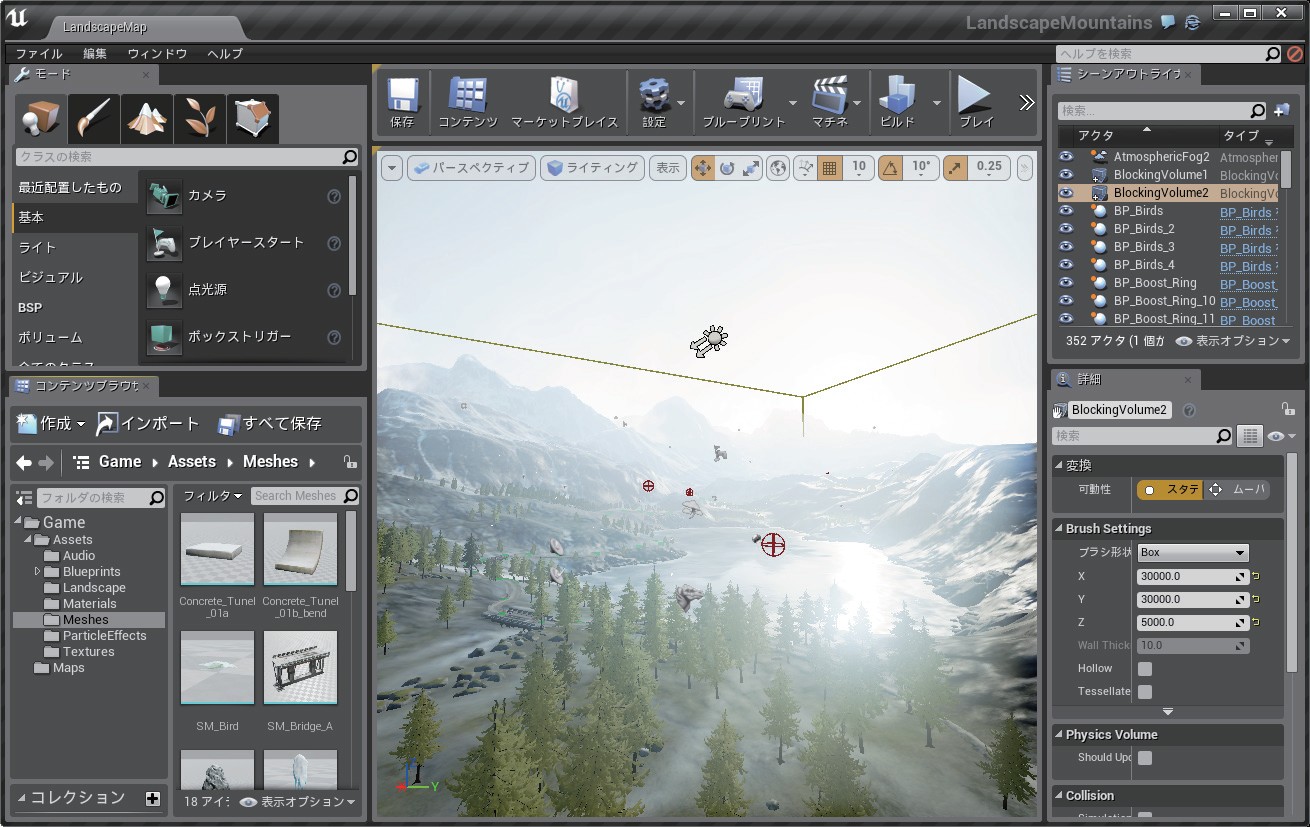Click the Save toolbar icon
This screenshot has width=1310, height=827.
pos(402,103)
